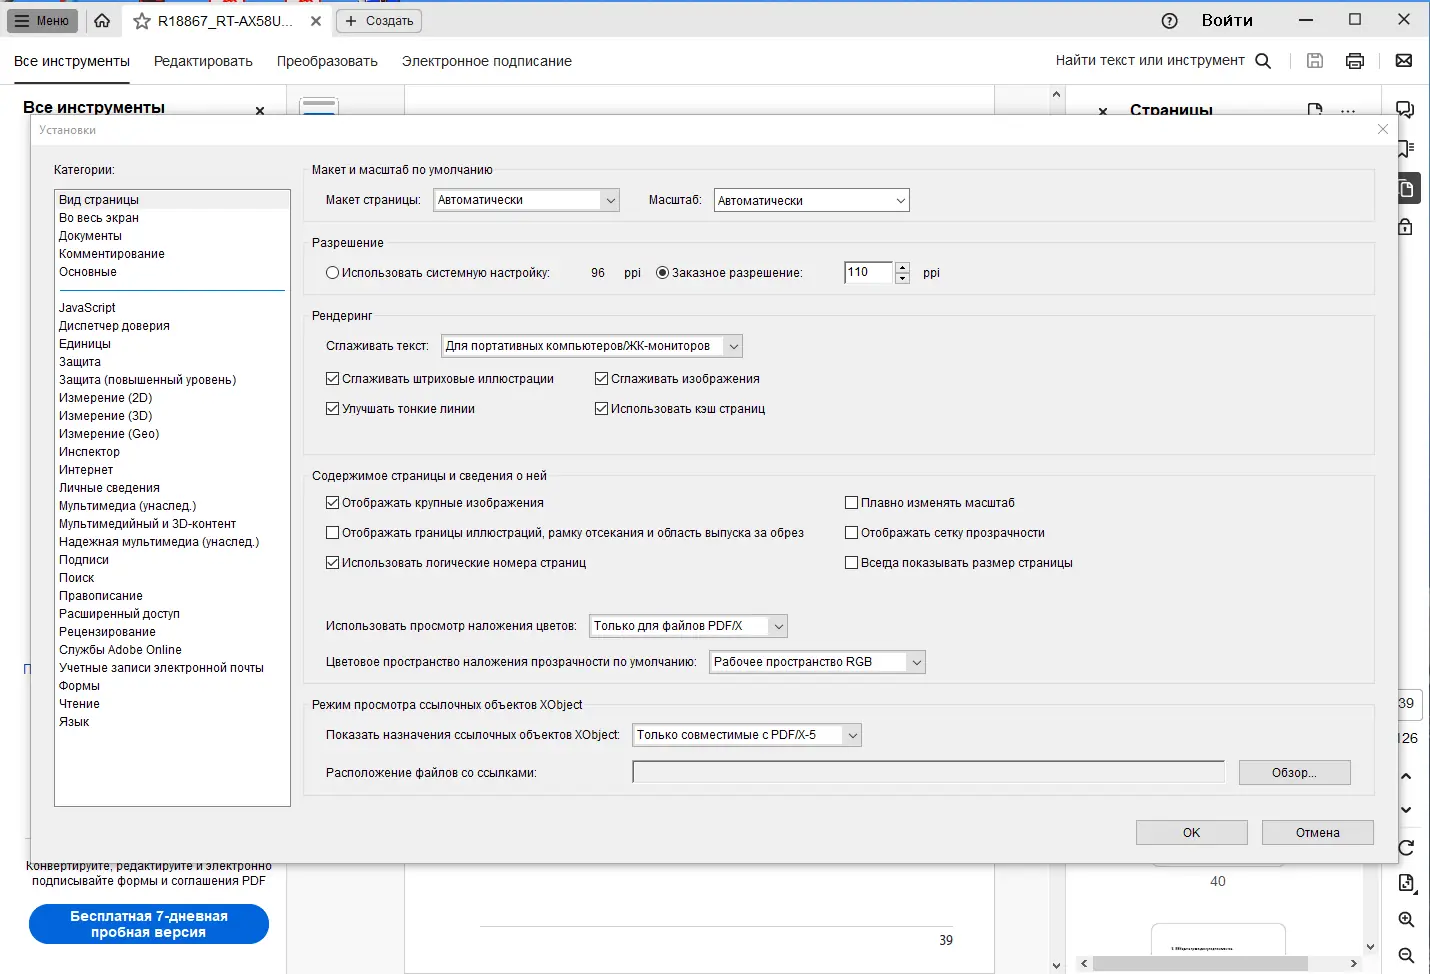Click the save diskette icon

point(1315,61)
